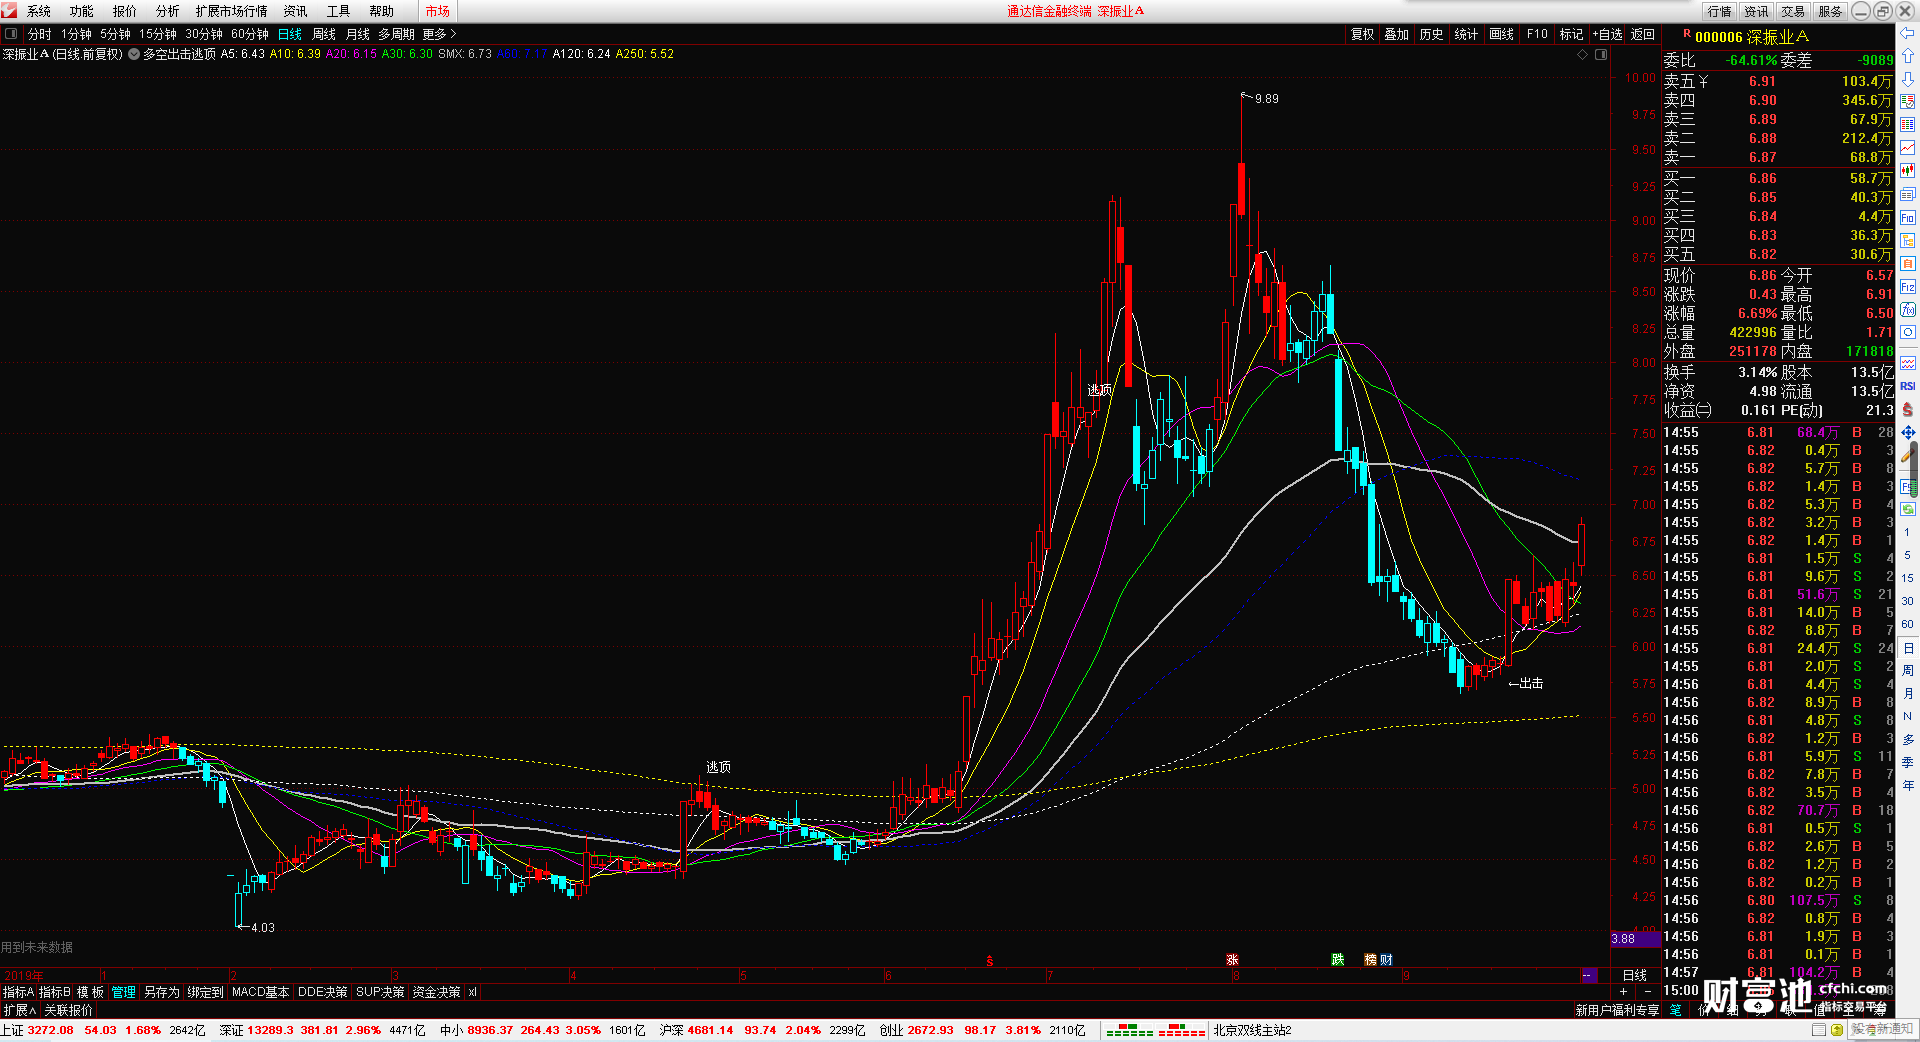
Task: Select the daily '日' period in sidebar
Action: 1908,648
